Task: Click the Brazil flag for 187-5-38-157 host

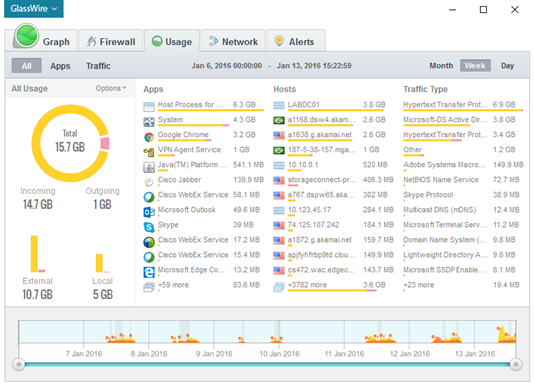Action: point(279,150)
